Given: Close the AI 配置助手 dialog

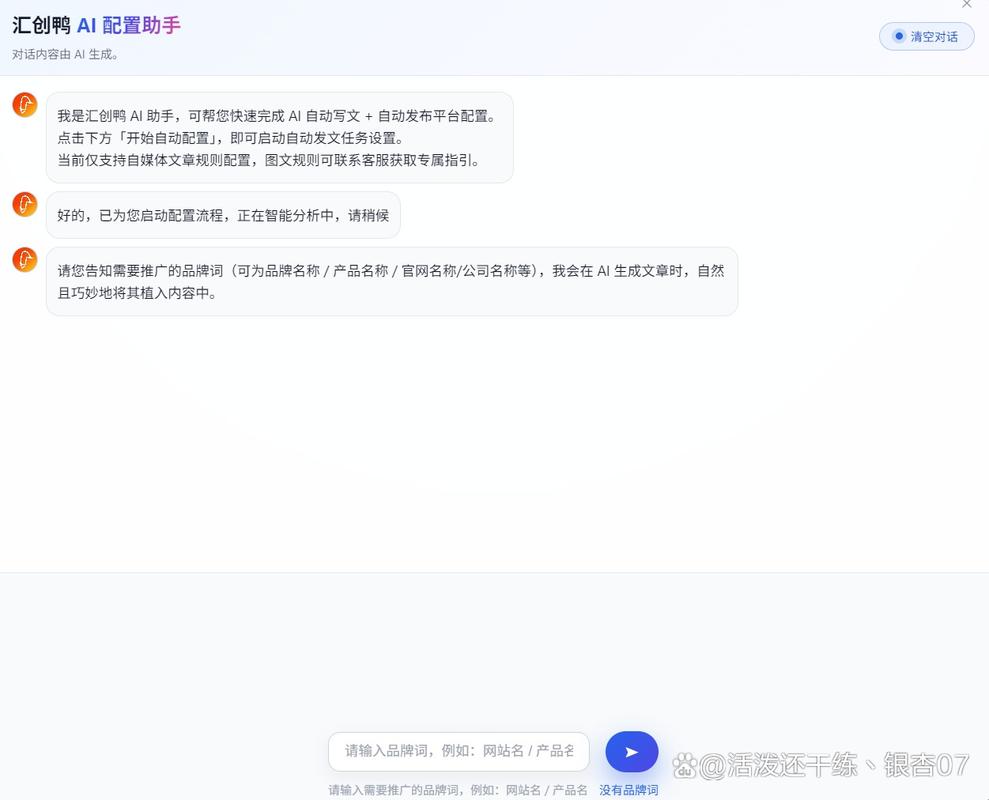Looking at the screenshot, I should coord(966,4).
